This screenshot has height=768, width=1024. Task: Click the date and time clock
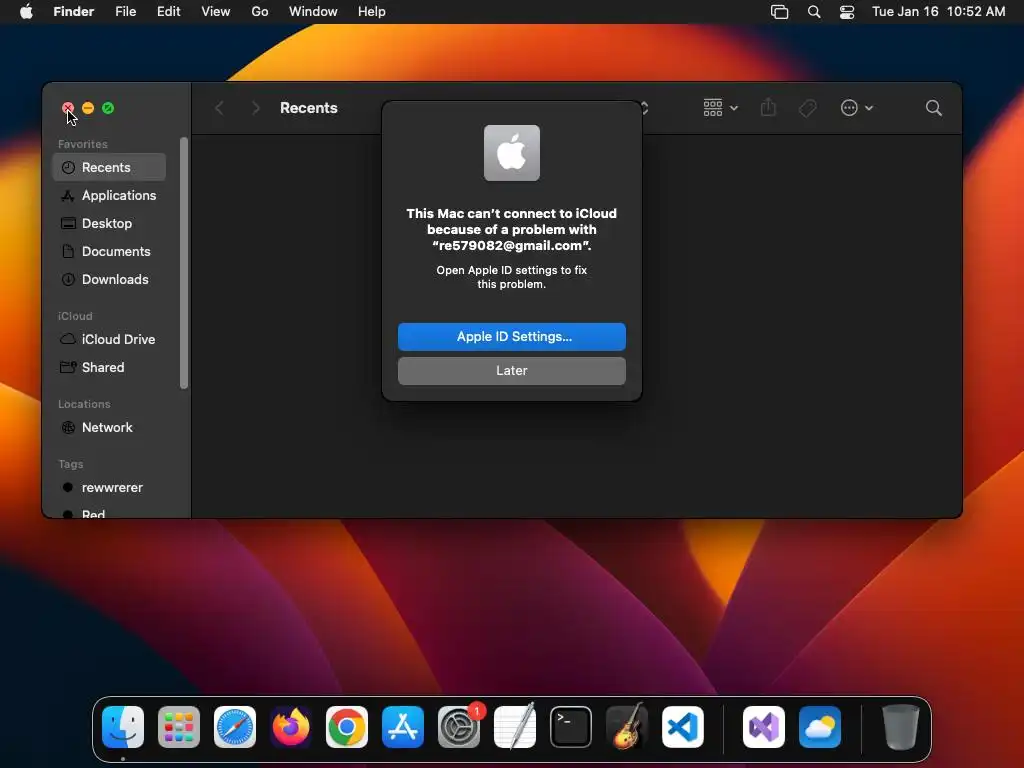(938, 12)
